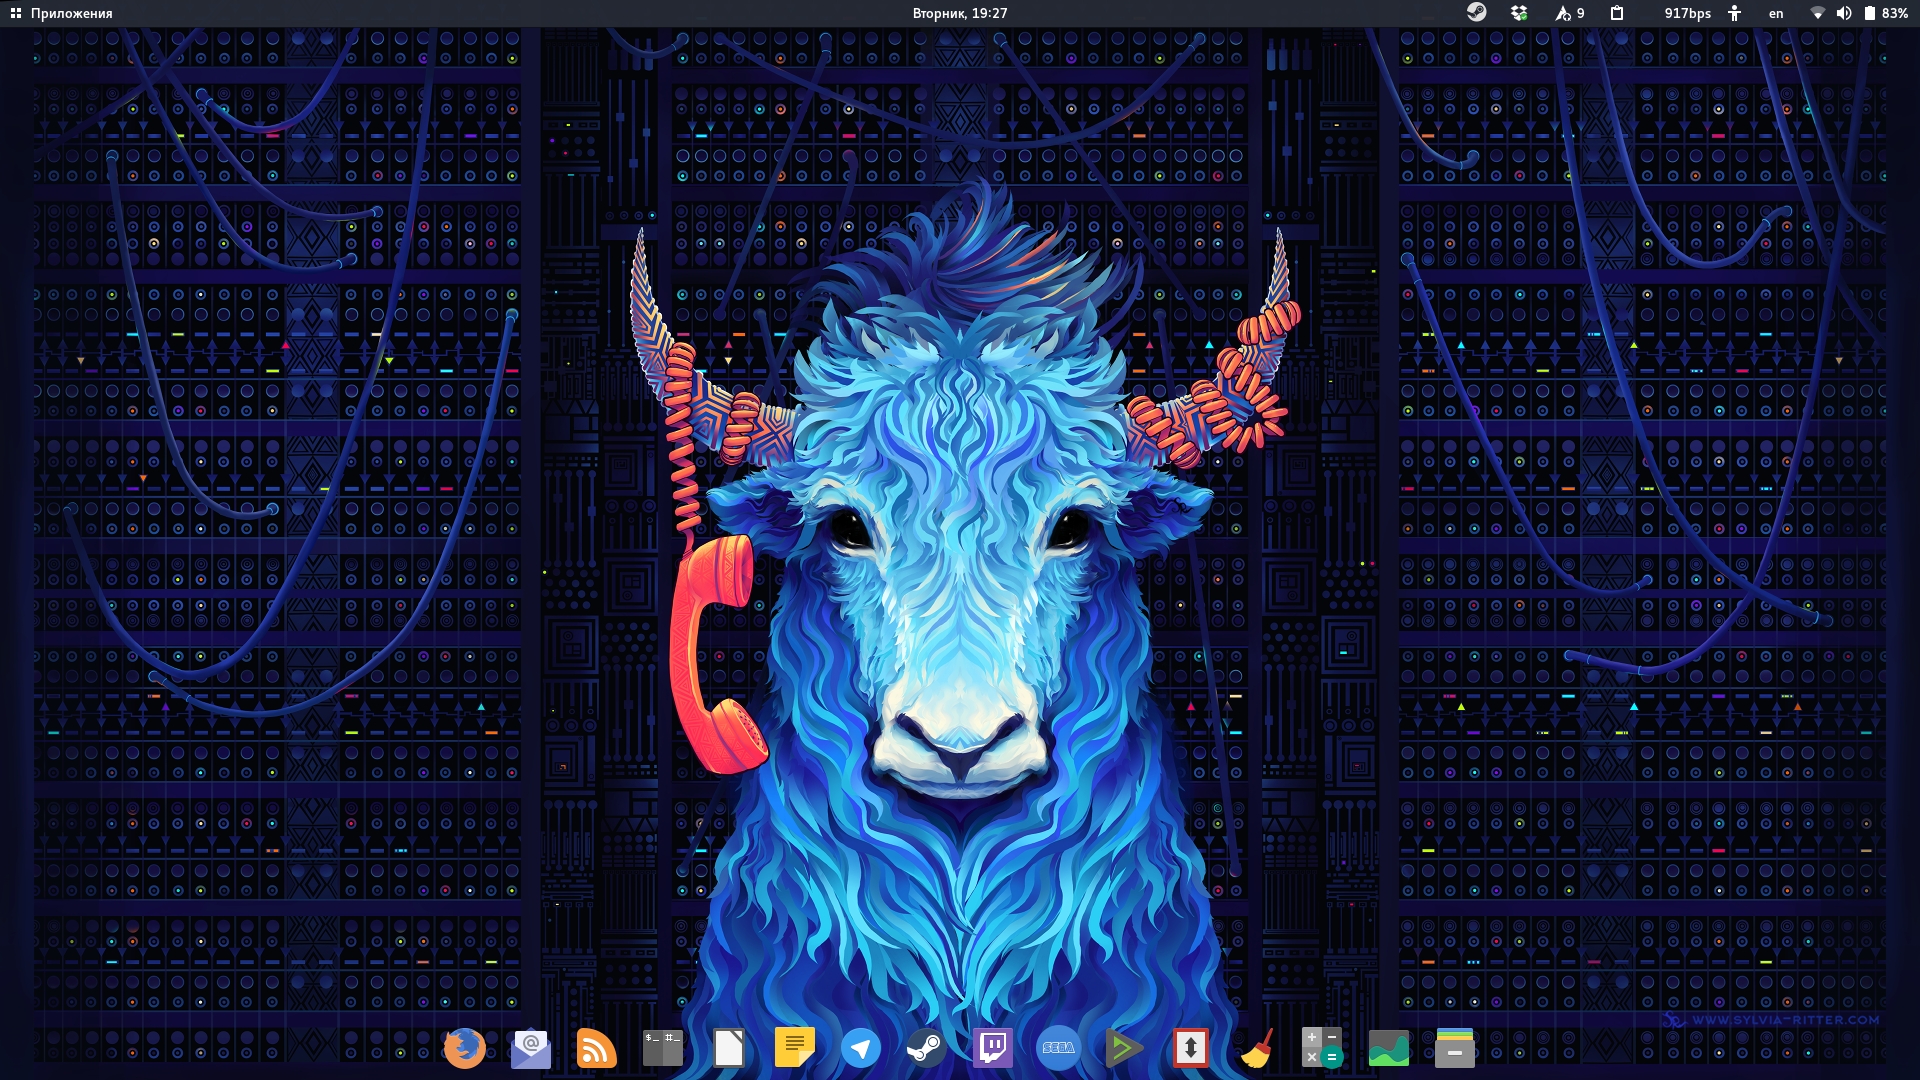This screenshot has width=1920, height=1080.
Task: Open battery indicator showing 83%
Action: tap(1885, 13)
